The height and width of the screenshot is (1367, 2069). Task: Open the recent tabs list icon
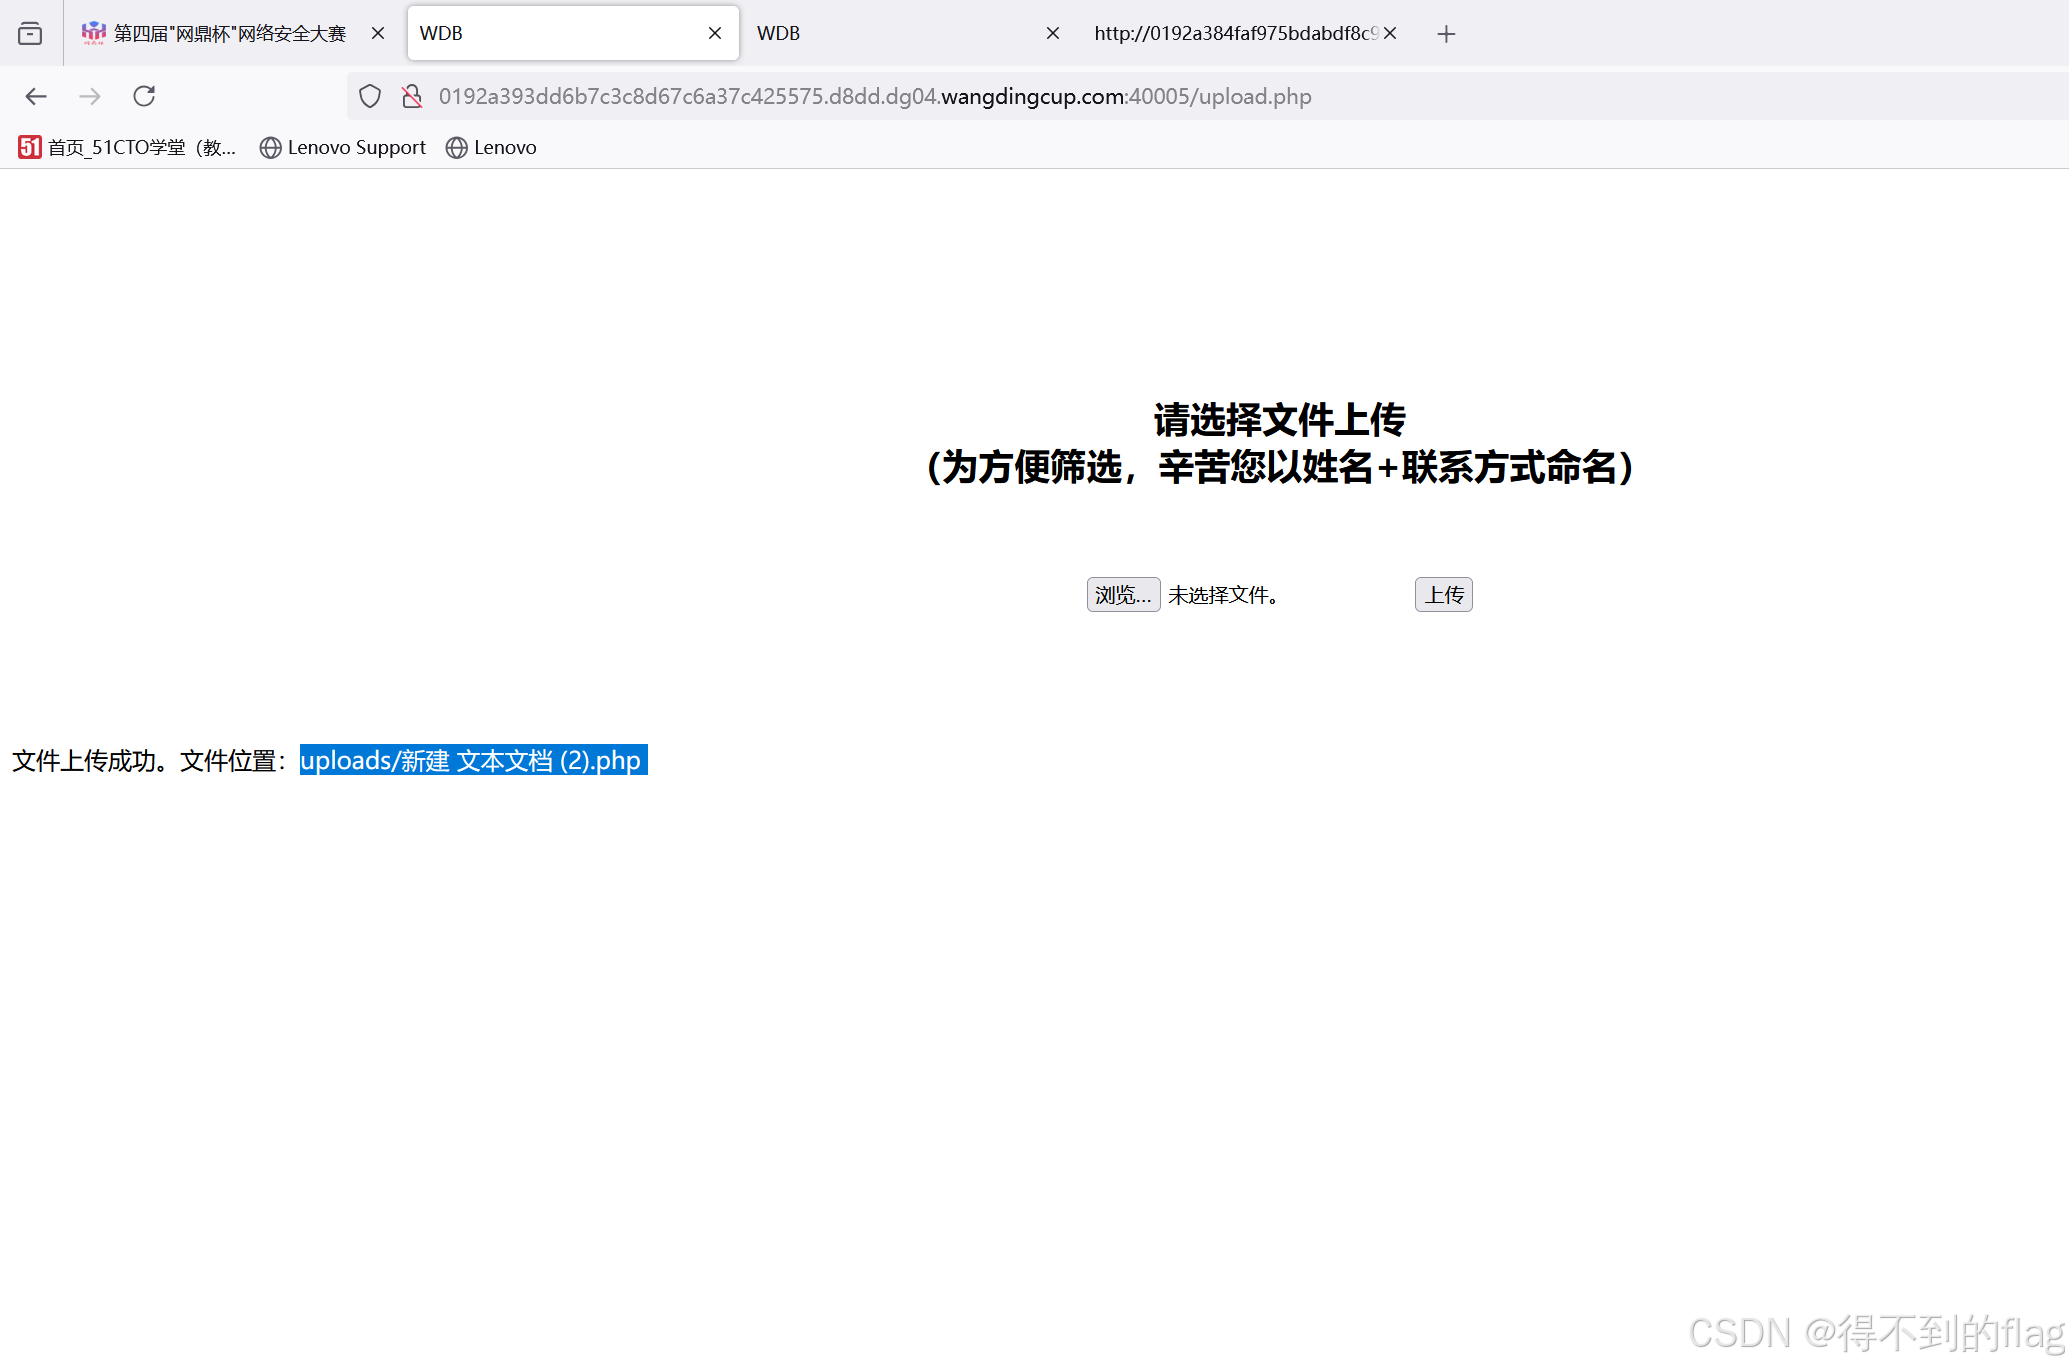(x=30, y=34)
